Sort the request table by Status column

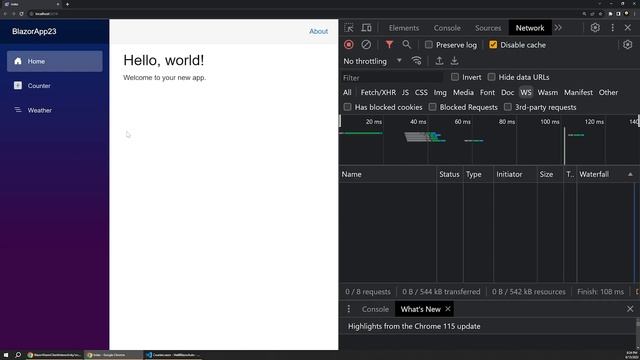pos(449,174)
